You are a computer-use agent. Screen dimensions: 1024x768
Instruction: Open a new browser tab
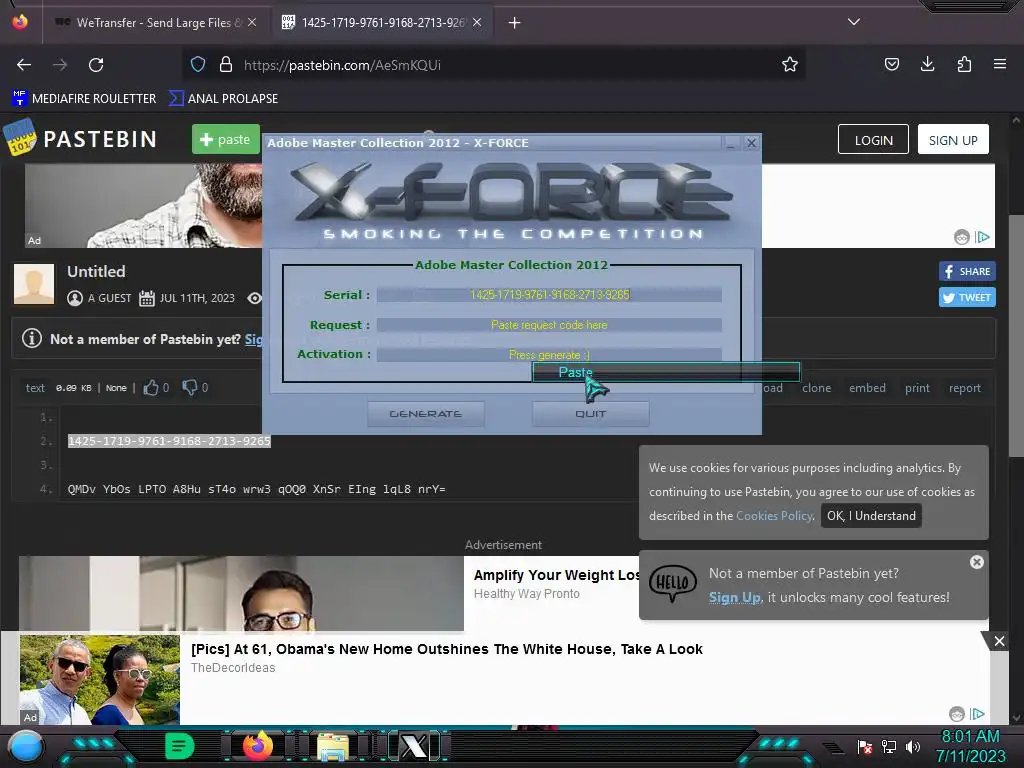[x=515, y=23]
